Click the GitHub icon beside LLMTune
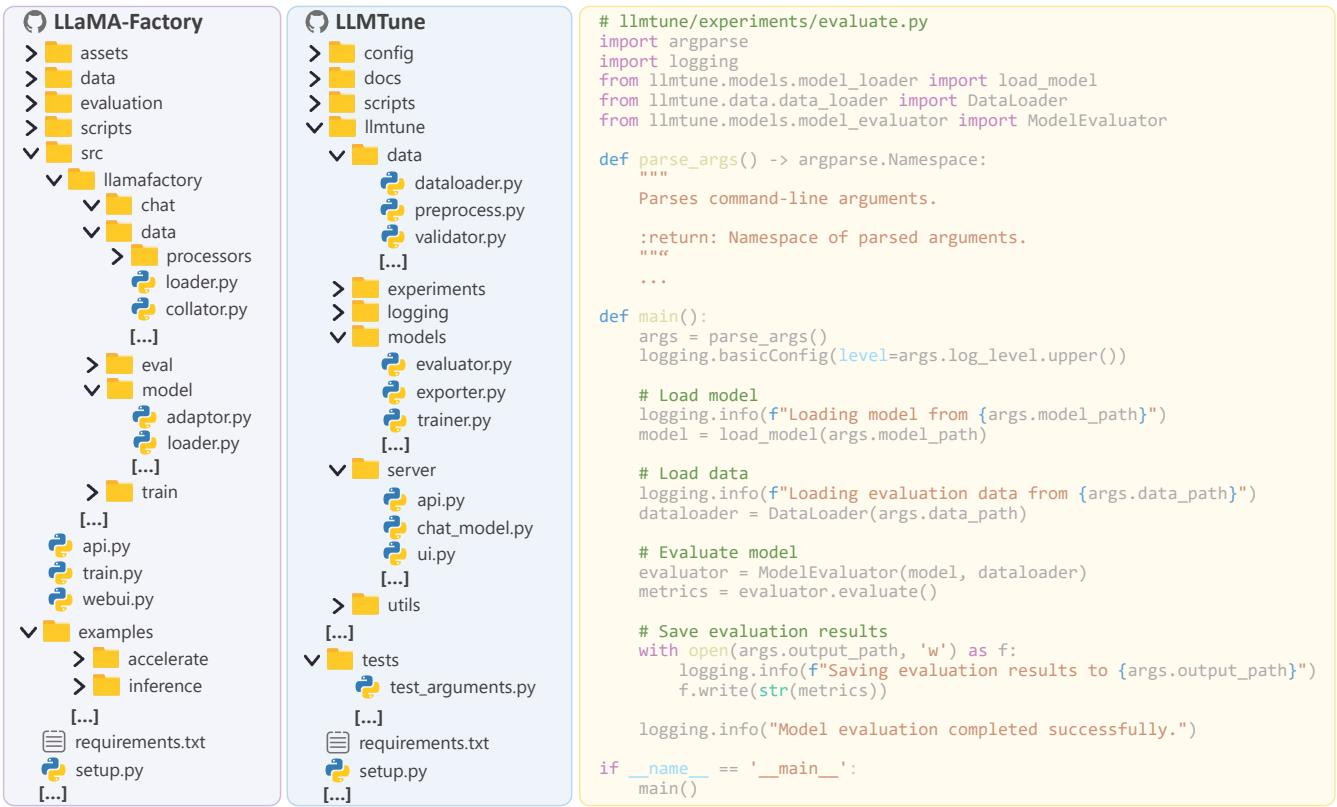The width and height of the screenshot is (1337, 807). point(317,23)
